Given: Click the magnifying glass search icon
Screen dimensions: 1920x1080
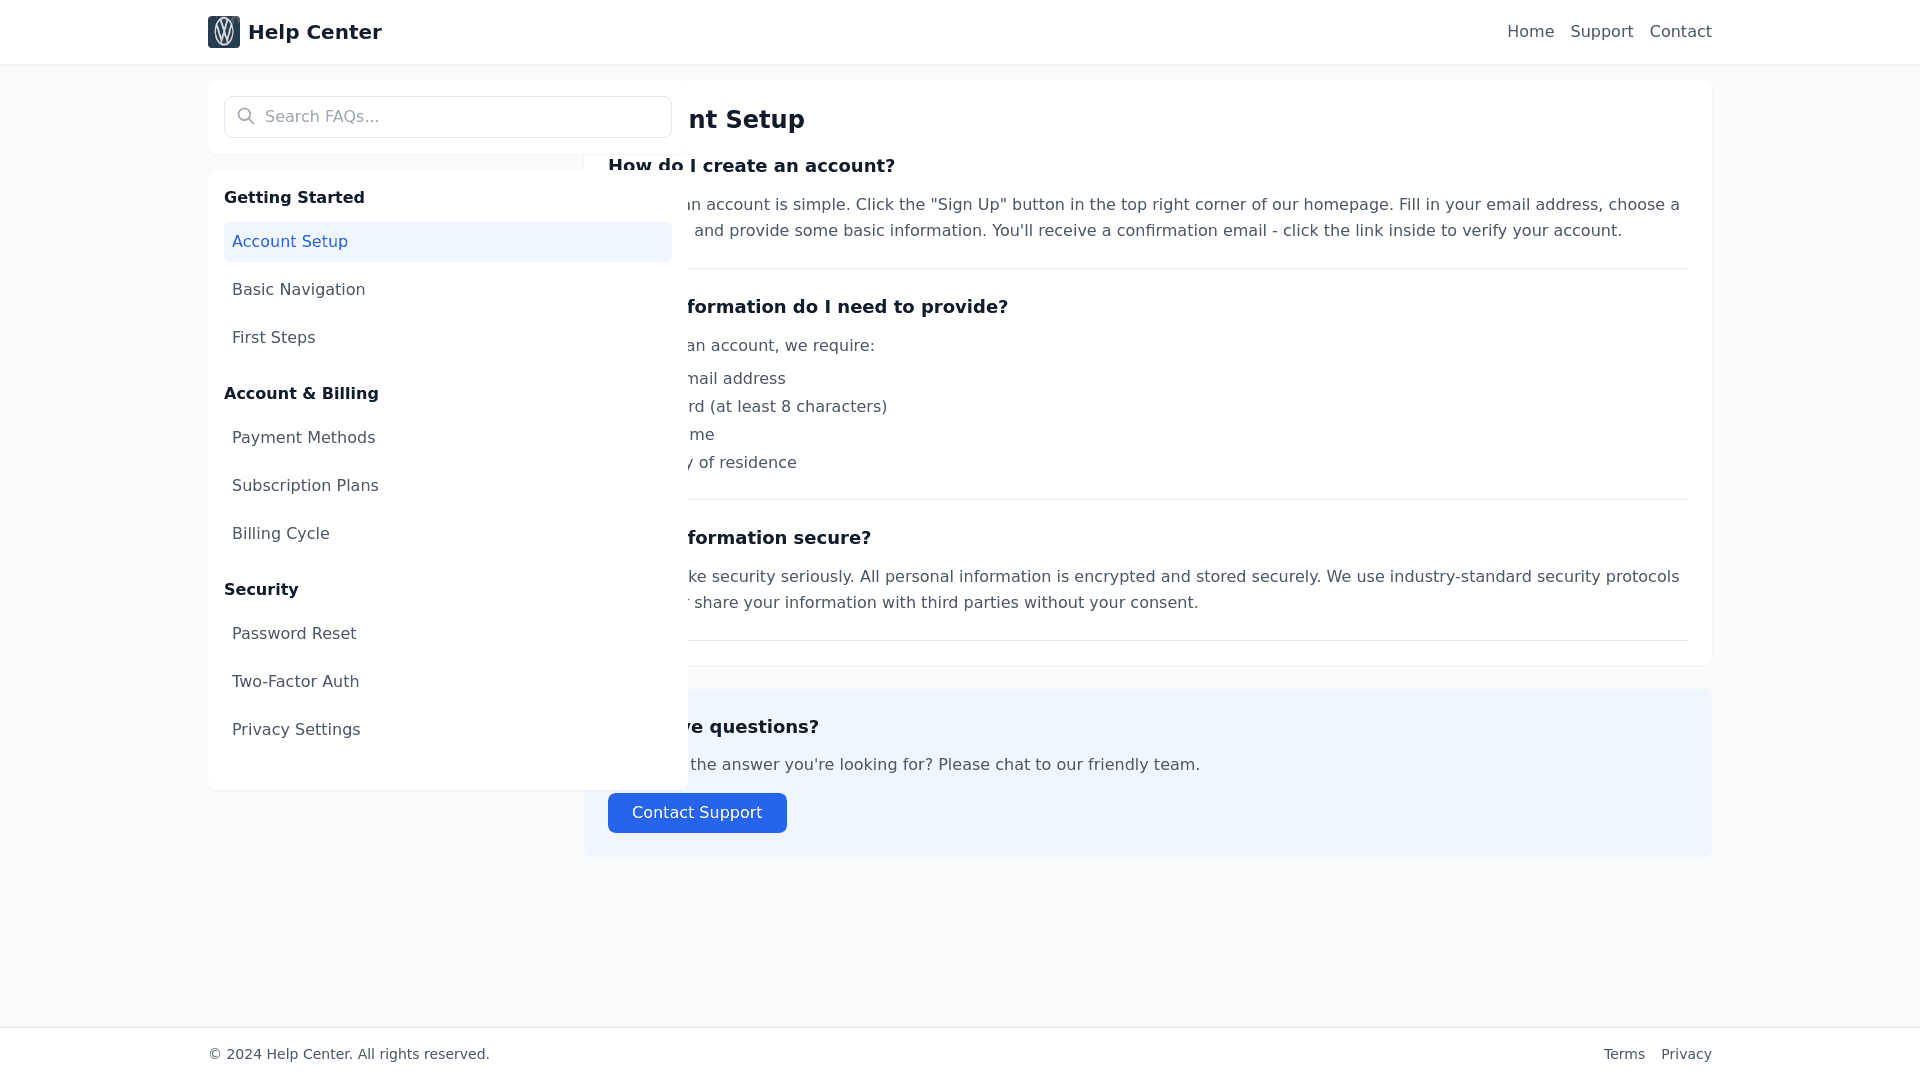Looking at the screenshot, I should click(x=246, y=116).
